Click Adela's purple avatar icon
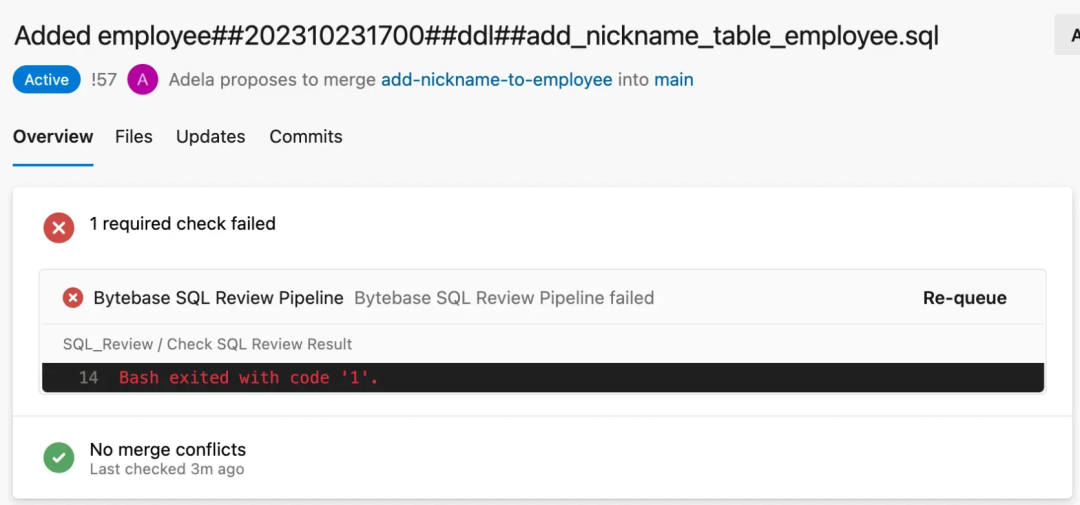This screenshot has width=1080, height=505. 143,80
